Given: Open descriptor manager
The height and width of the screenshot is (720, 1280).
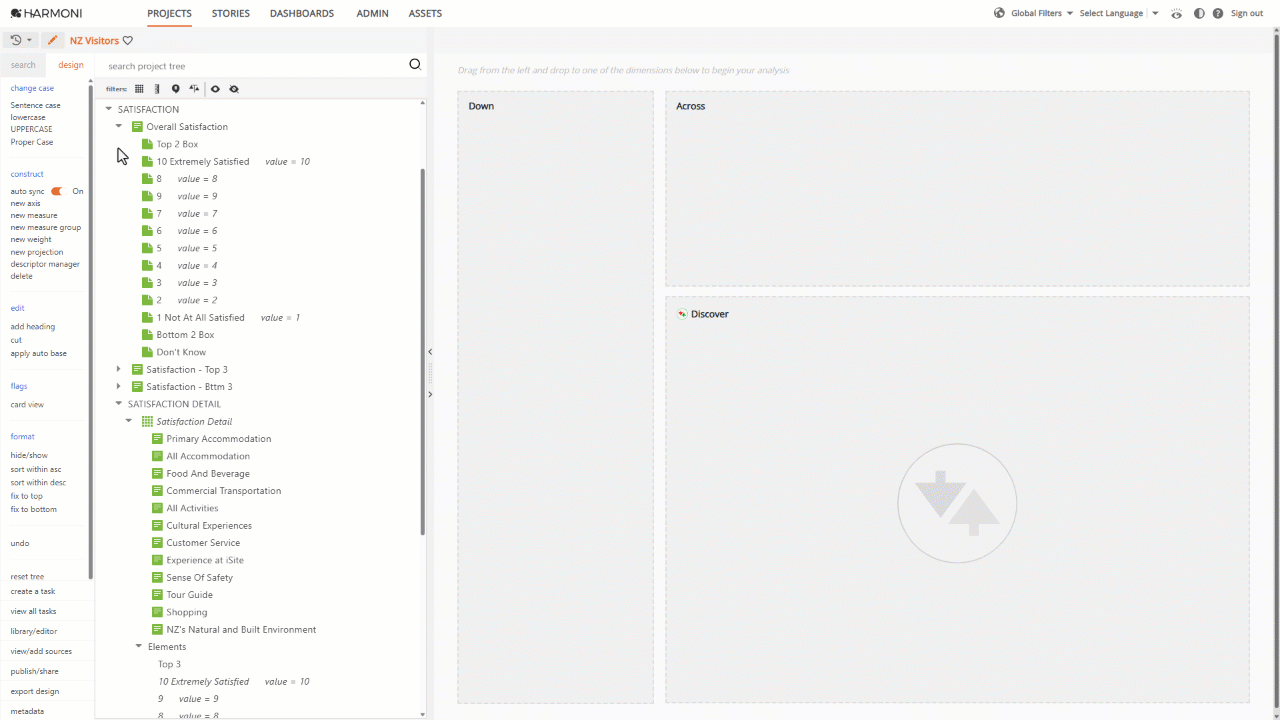Looking at the screenshot, I should click(45, 264).
